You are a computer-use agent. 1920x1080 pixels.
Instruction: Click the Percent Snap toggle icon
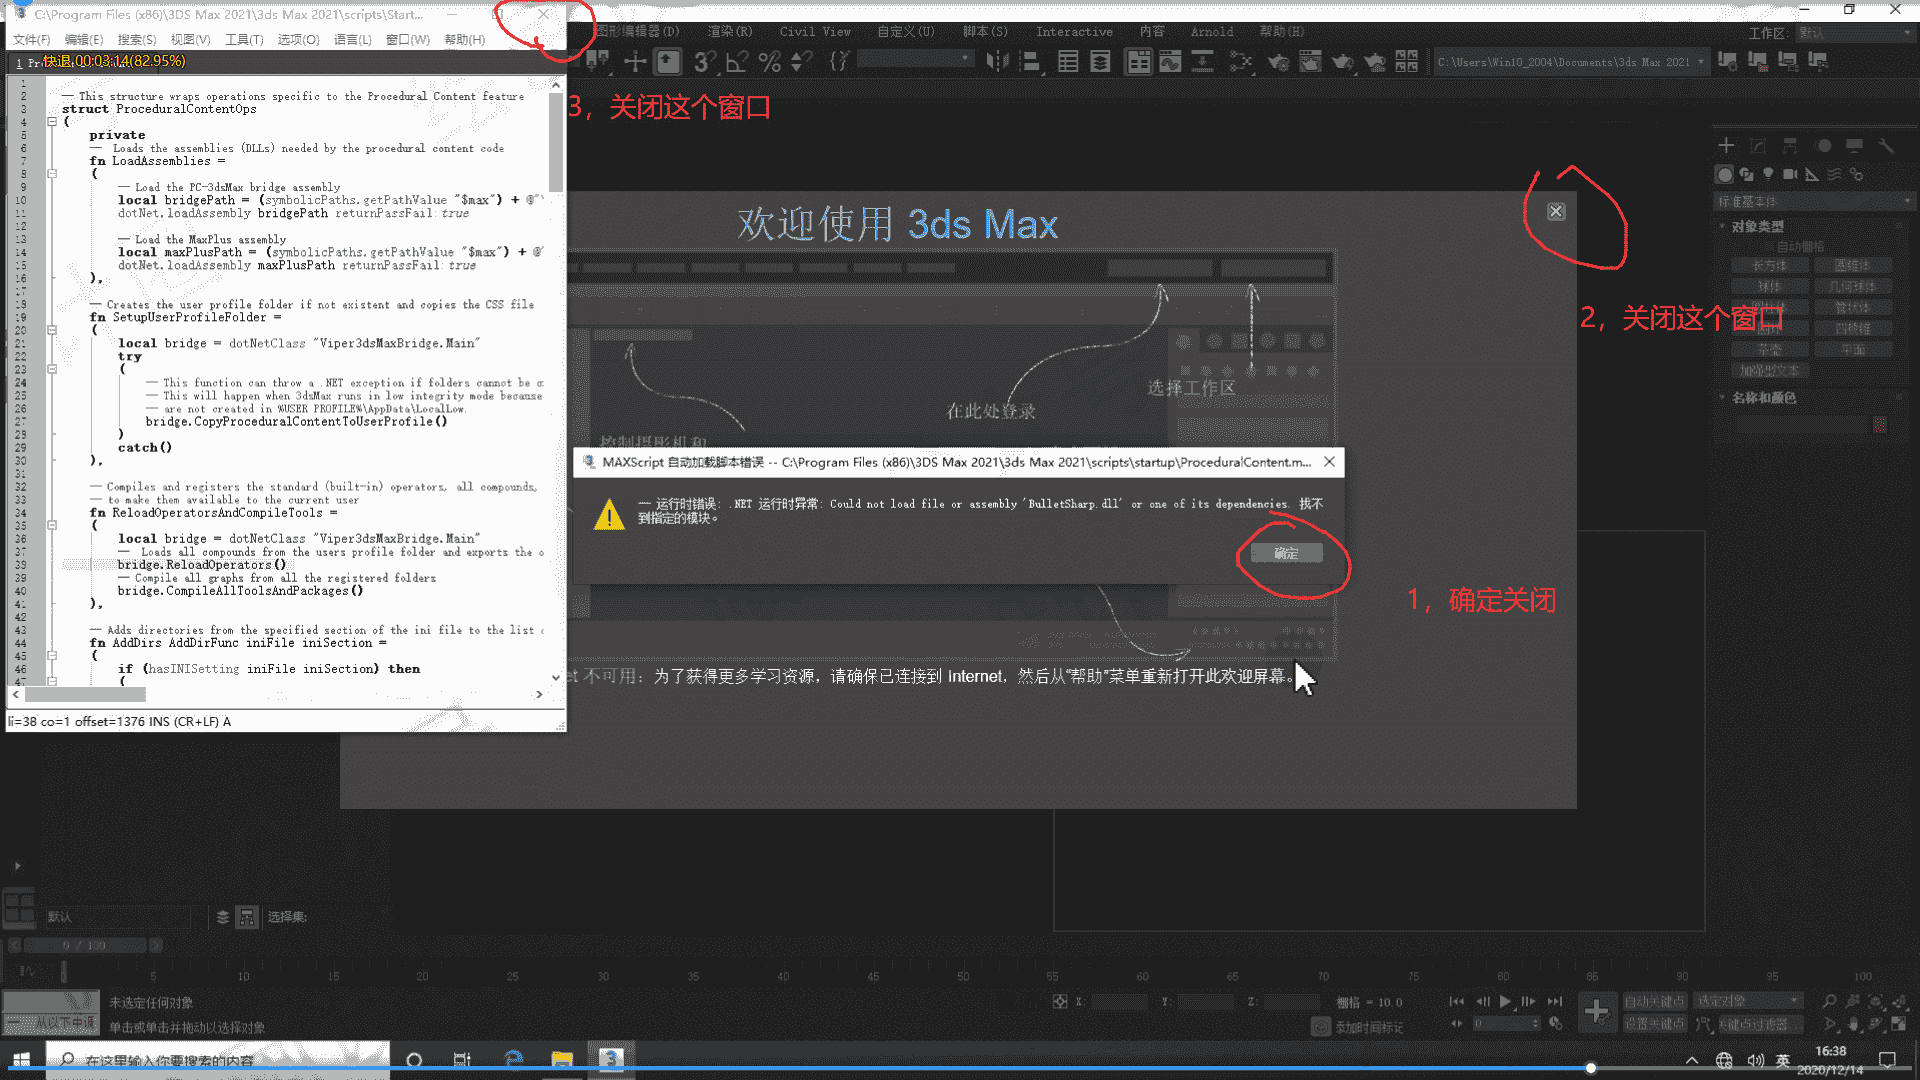pyautogui.click(x=769, y=62)
